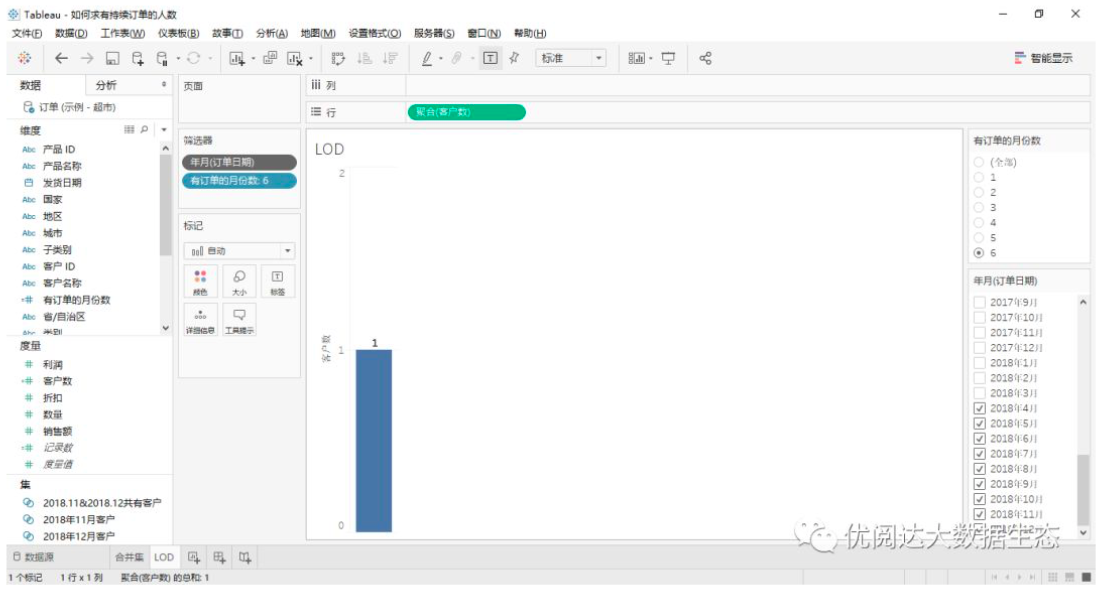Image resolution: width=1098 pixels, height=590 pixels.
Task: Select the 客户名称 dimension field
Action: (62, 283)
